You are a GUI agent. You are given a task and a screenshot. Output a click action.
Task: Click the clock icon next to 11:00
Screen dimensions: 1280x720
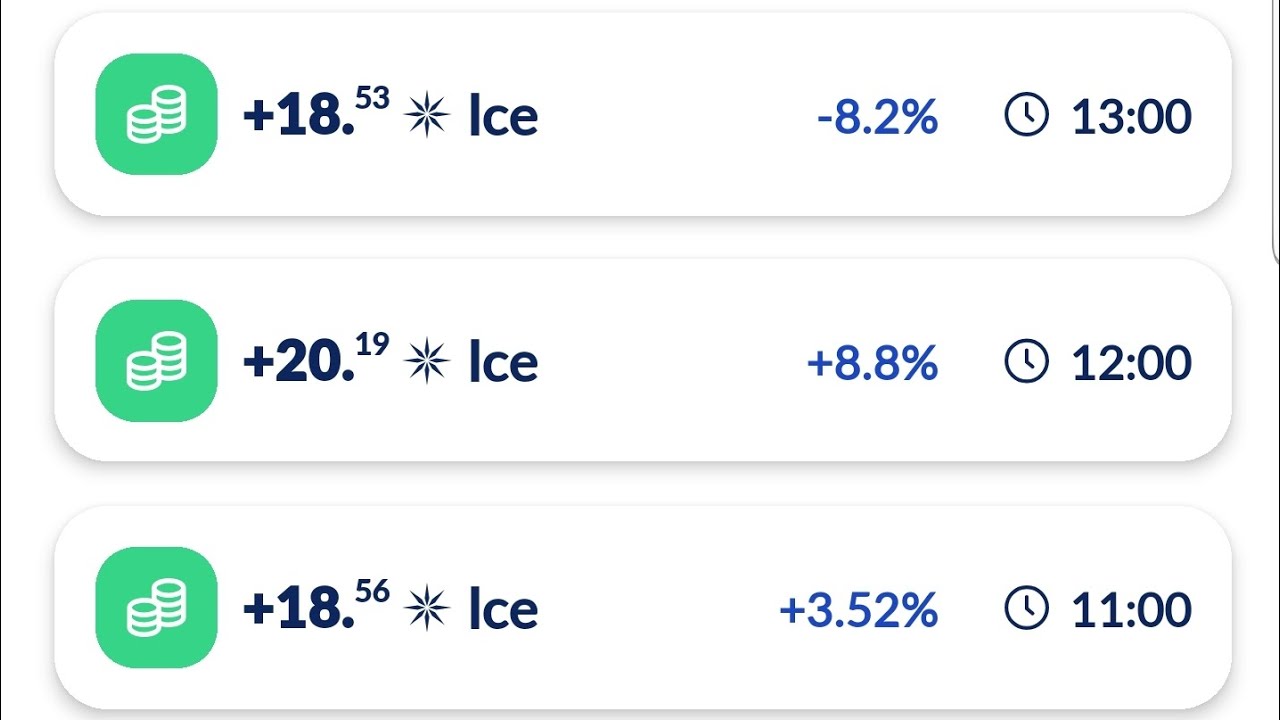[x=1025, y=609]
